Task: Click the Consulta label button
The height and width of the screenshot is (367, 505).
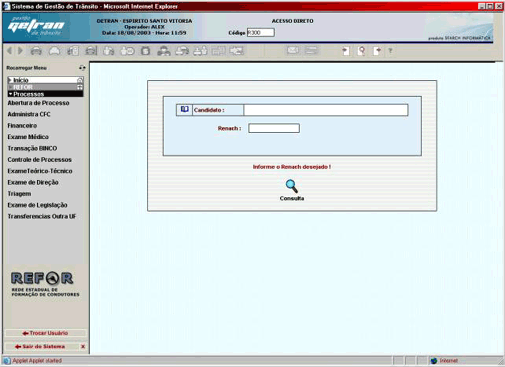Action: [292, 198]
